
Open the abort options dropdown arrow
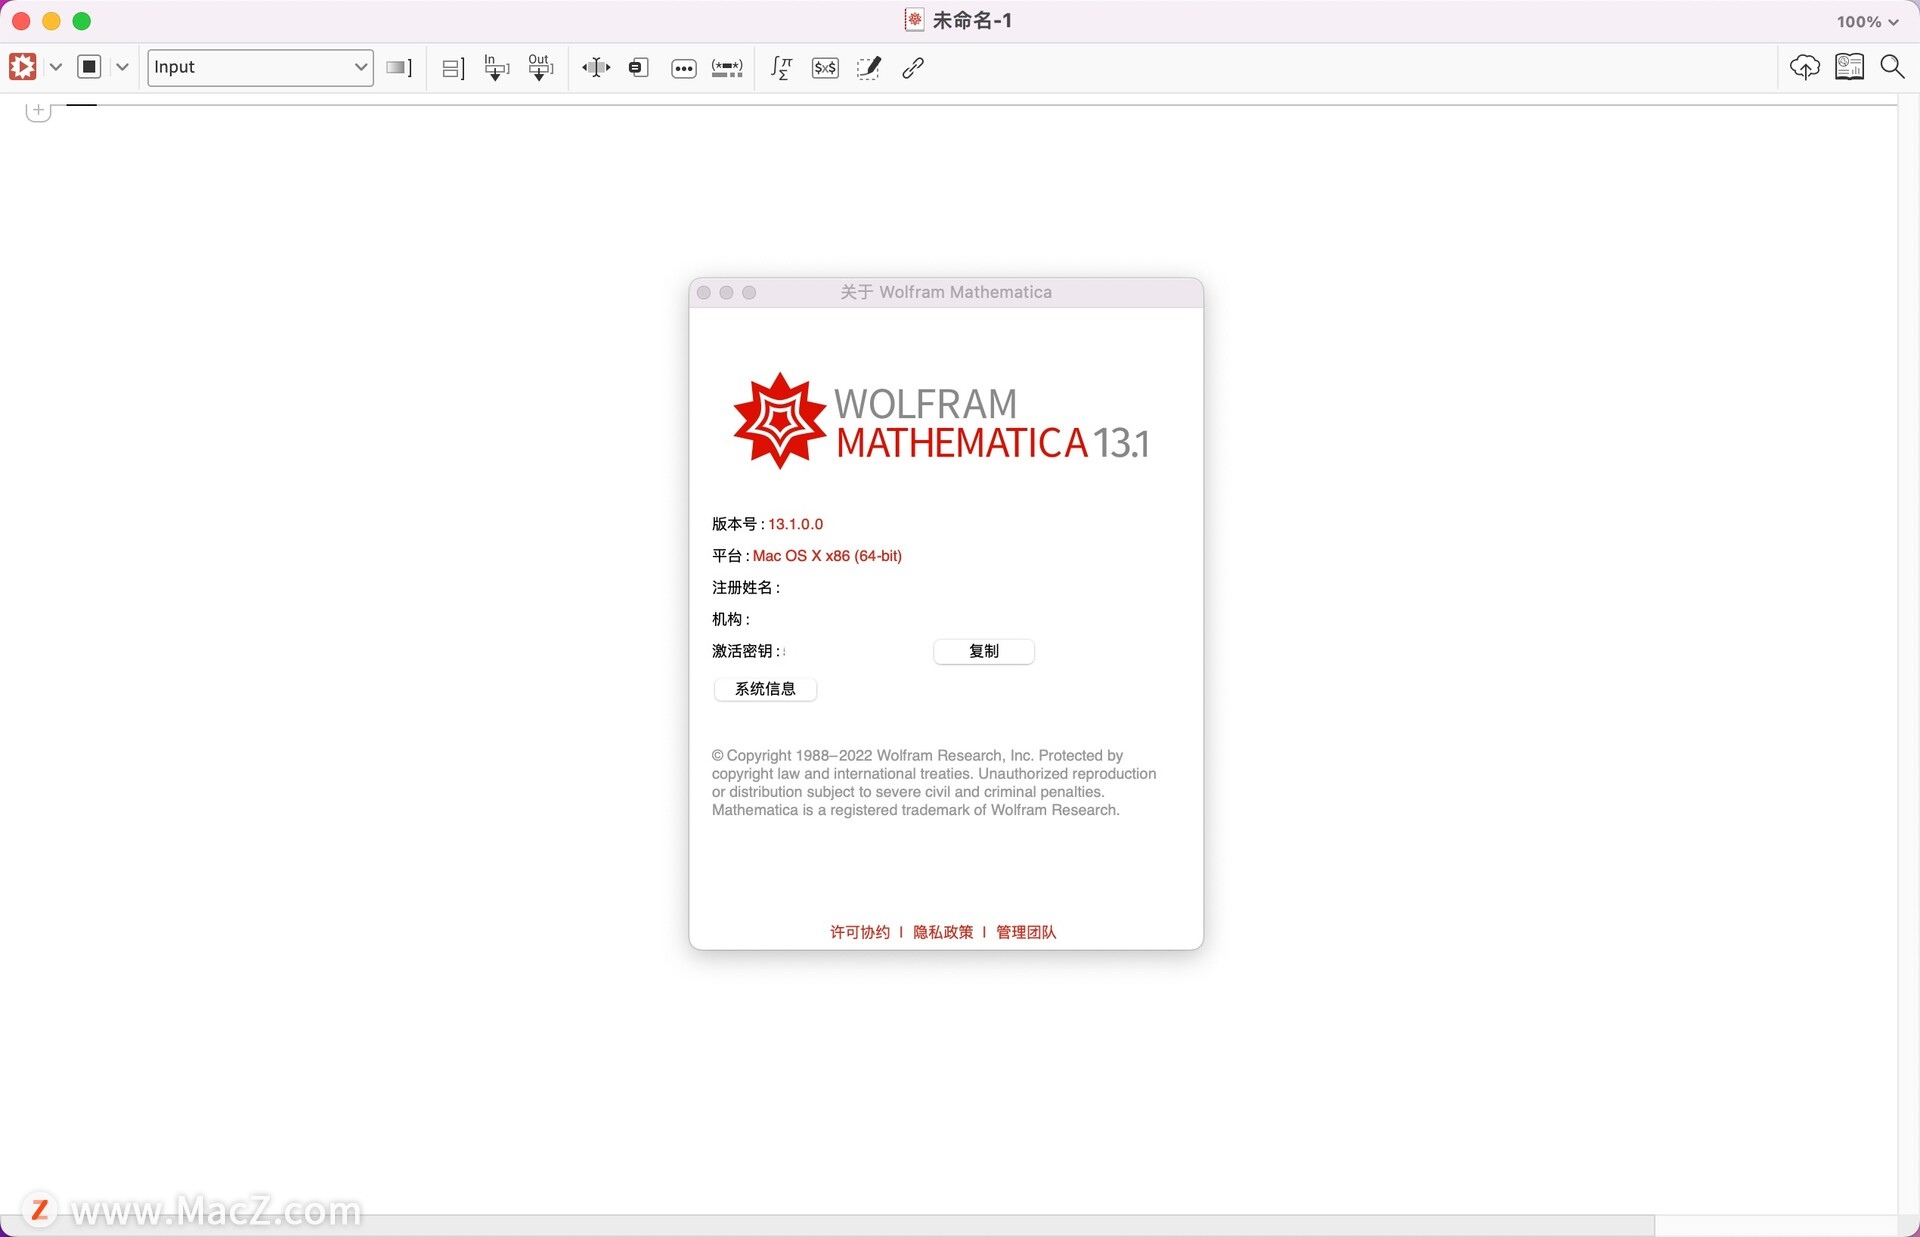[x=122, y=67]
